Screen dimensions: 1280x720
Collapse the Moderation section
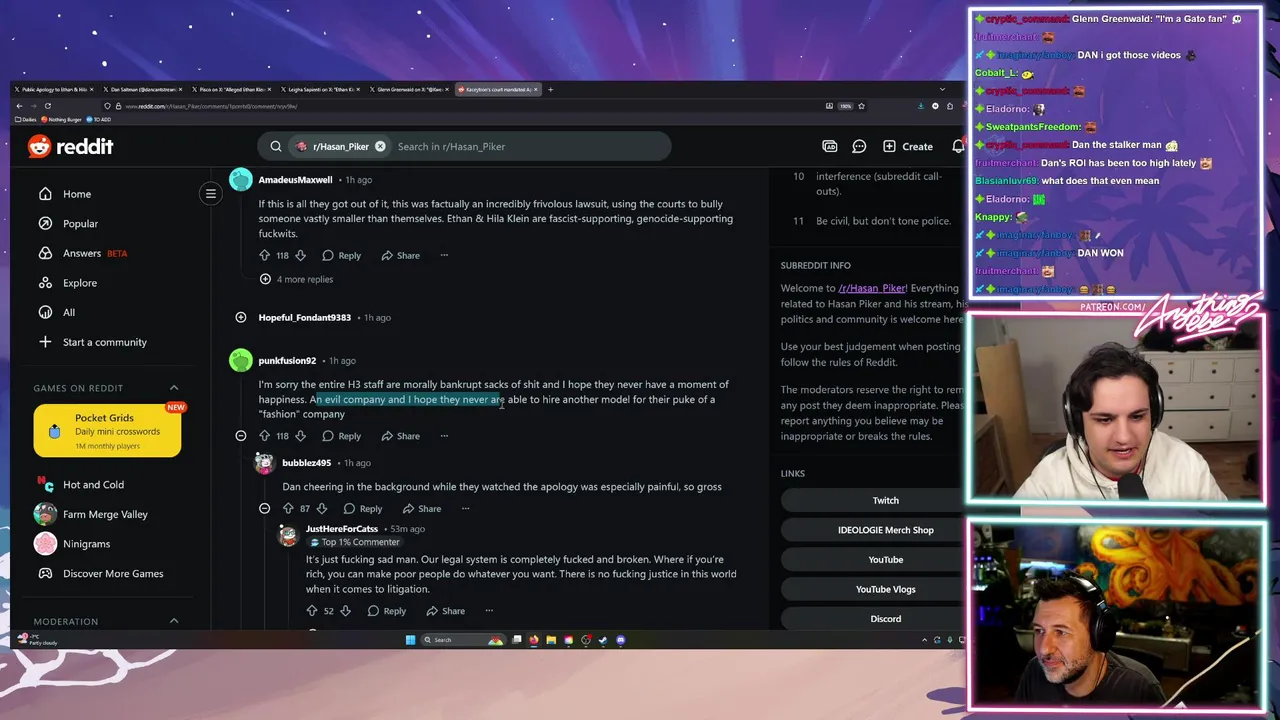[174, 621]
